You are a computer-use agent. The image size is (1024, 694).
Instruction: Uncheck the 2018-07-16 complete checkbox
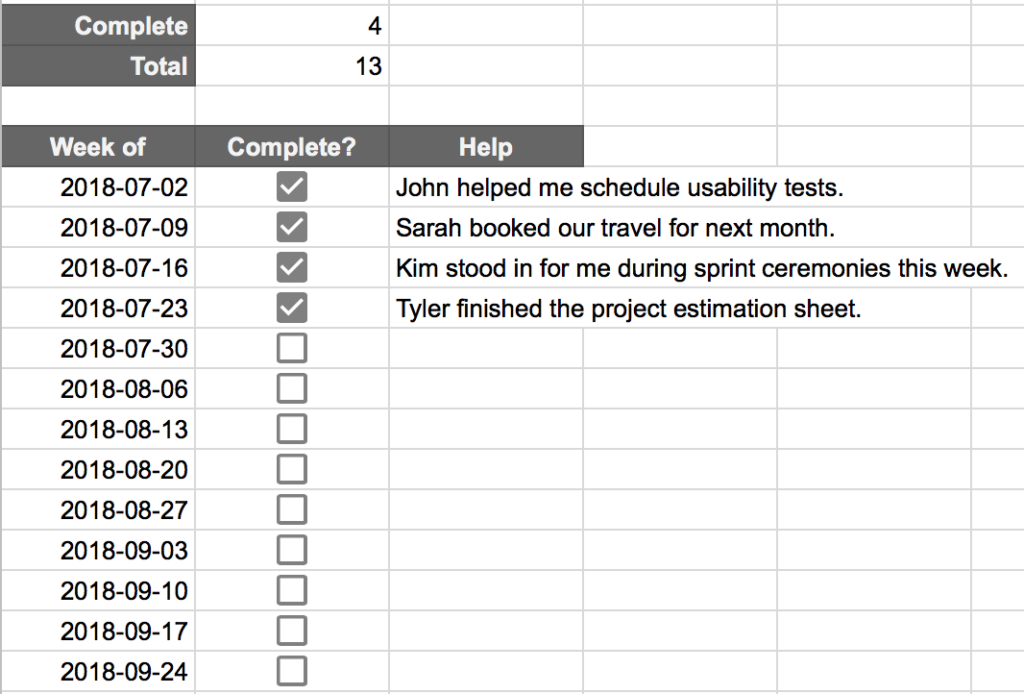click(x=291, y=268)
